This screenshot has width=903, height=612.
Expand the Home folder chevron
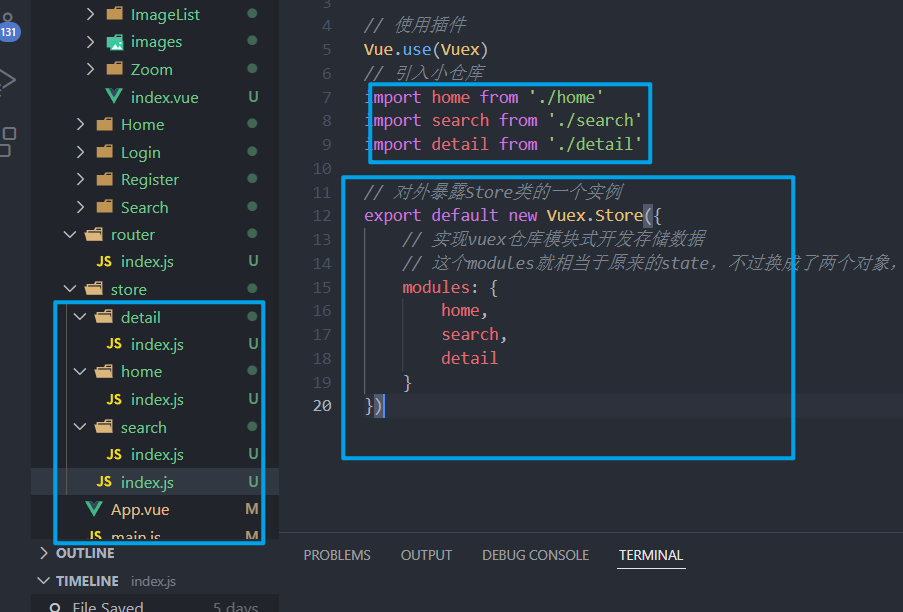pyautogui.click(x=80, y=124)
